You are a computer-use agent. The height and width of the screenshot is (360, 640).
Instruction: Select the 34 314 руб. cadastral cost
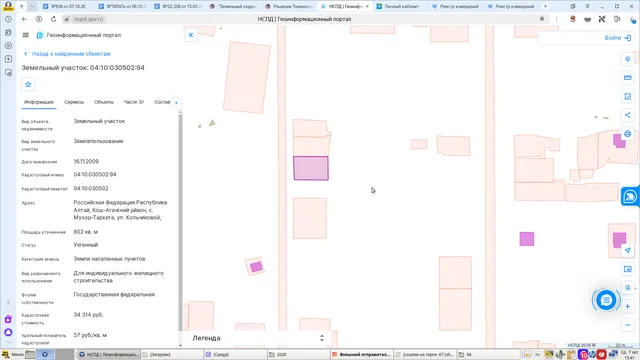pyautogui.click(x=88, y=315)
